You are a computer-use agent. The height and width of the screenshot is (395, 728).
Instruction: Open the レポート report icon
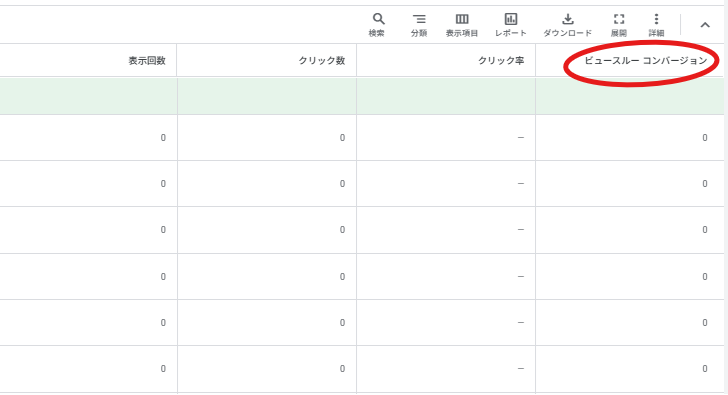coord(511,25)
